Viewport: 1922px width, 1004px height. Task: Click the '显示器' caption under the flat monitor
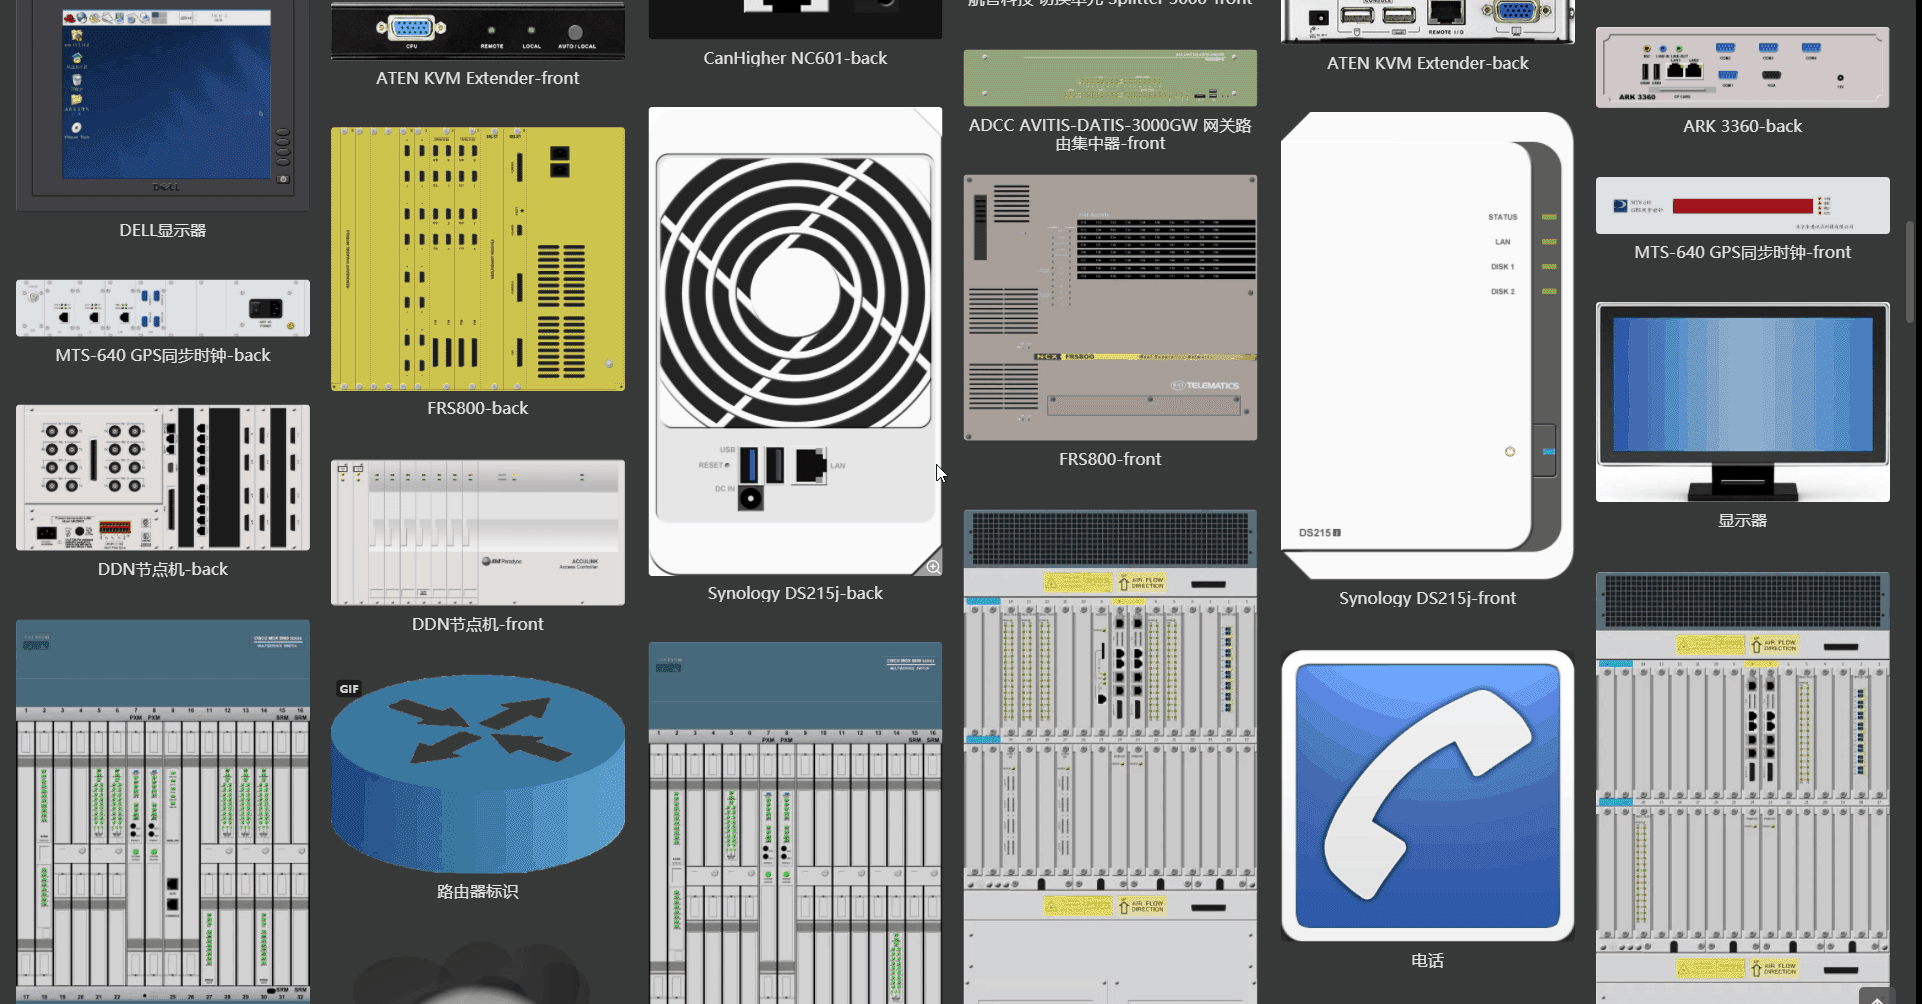[1743, 520]
